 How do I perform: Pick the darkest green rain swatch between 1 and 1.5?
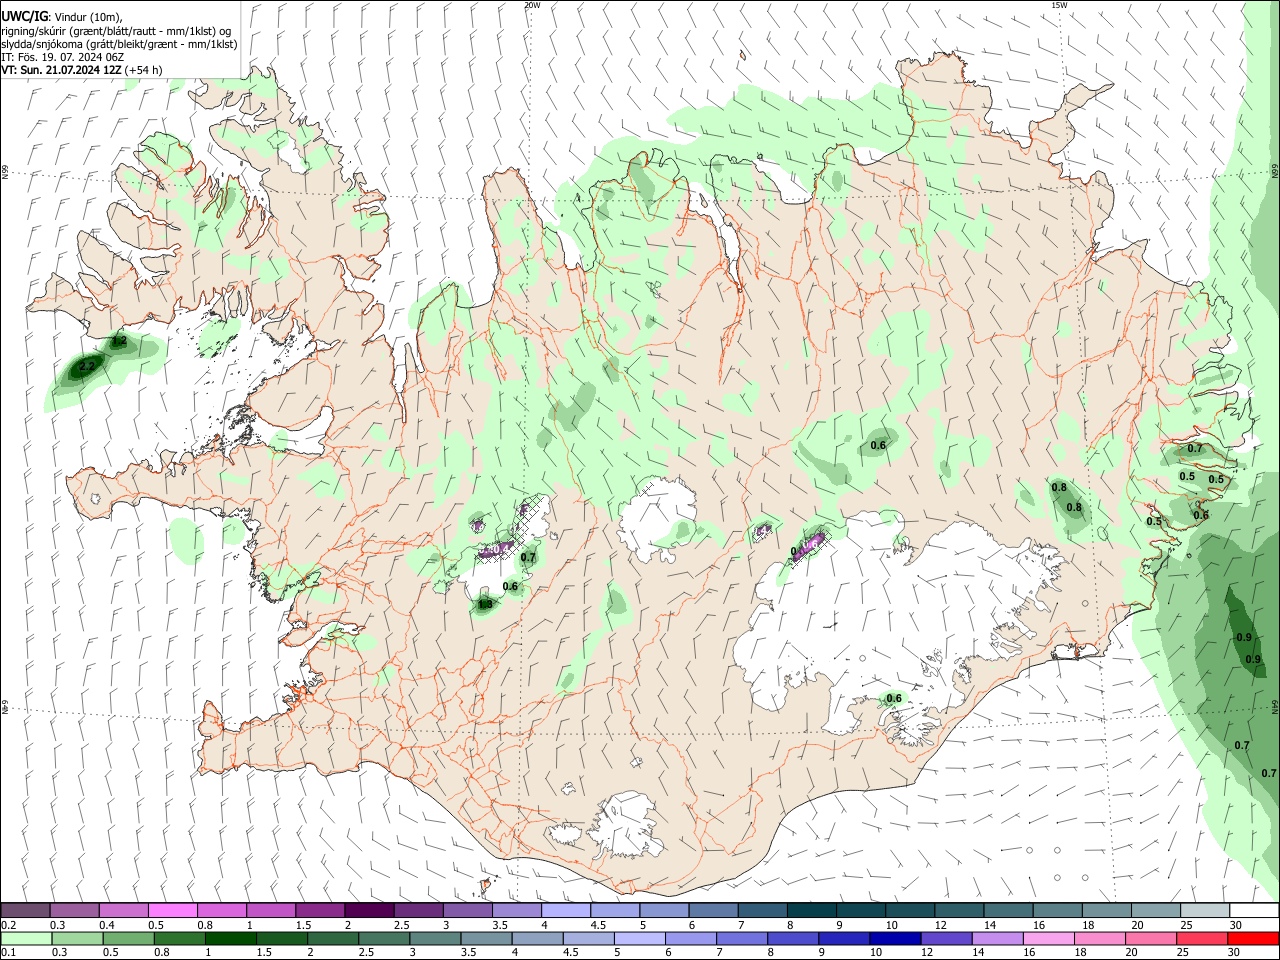[231, 938]
